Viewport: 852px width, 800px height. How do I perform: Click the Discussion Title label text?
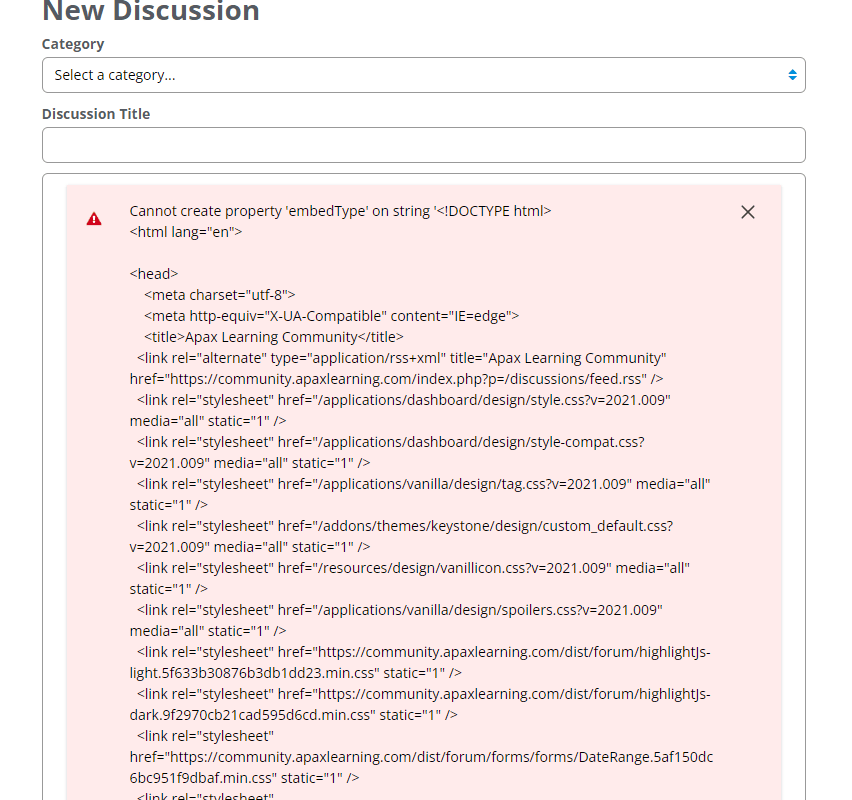(x=96, y=114)
